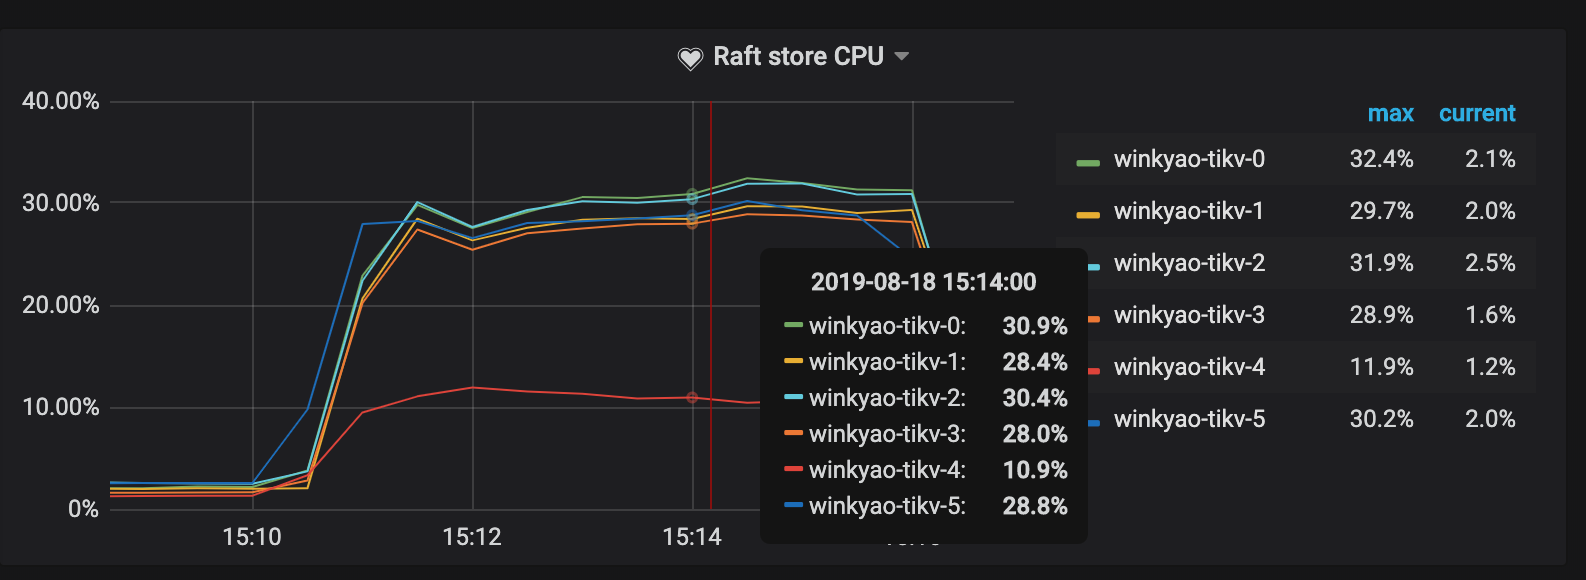Click the yellow winkyao-tikv-1 color swatch
The height and width of the screenshot is (580, 1586).
[1088, 214]
